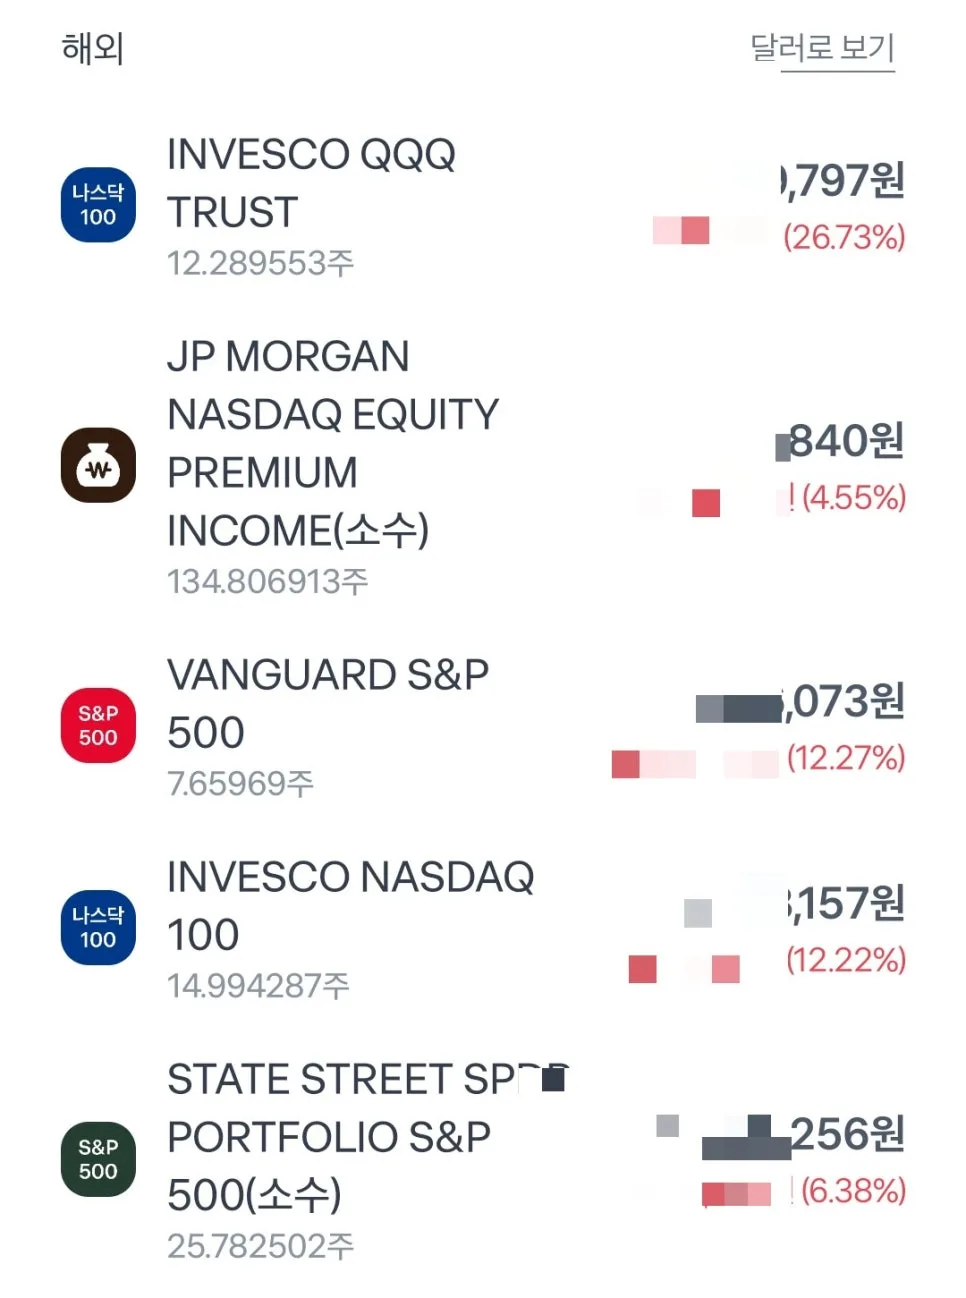Click the 134.806913주 share quantity

tap(267, 581)
